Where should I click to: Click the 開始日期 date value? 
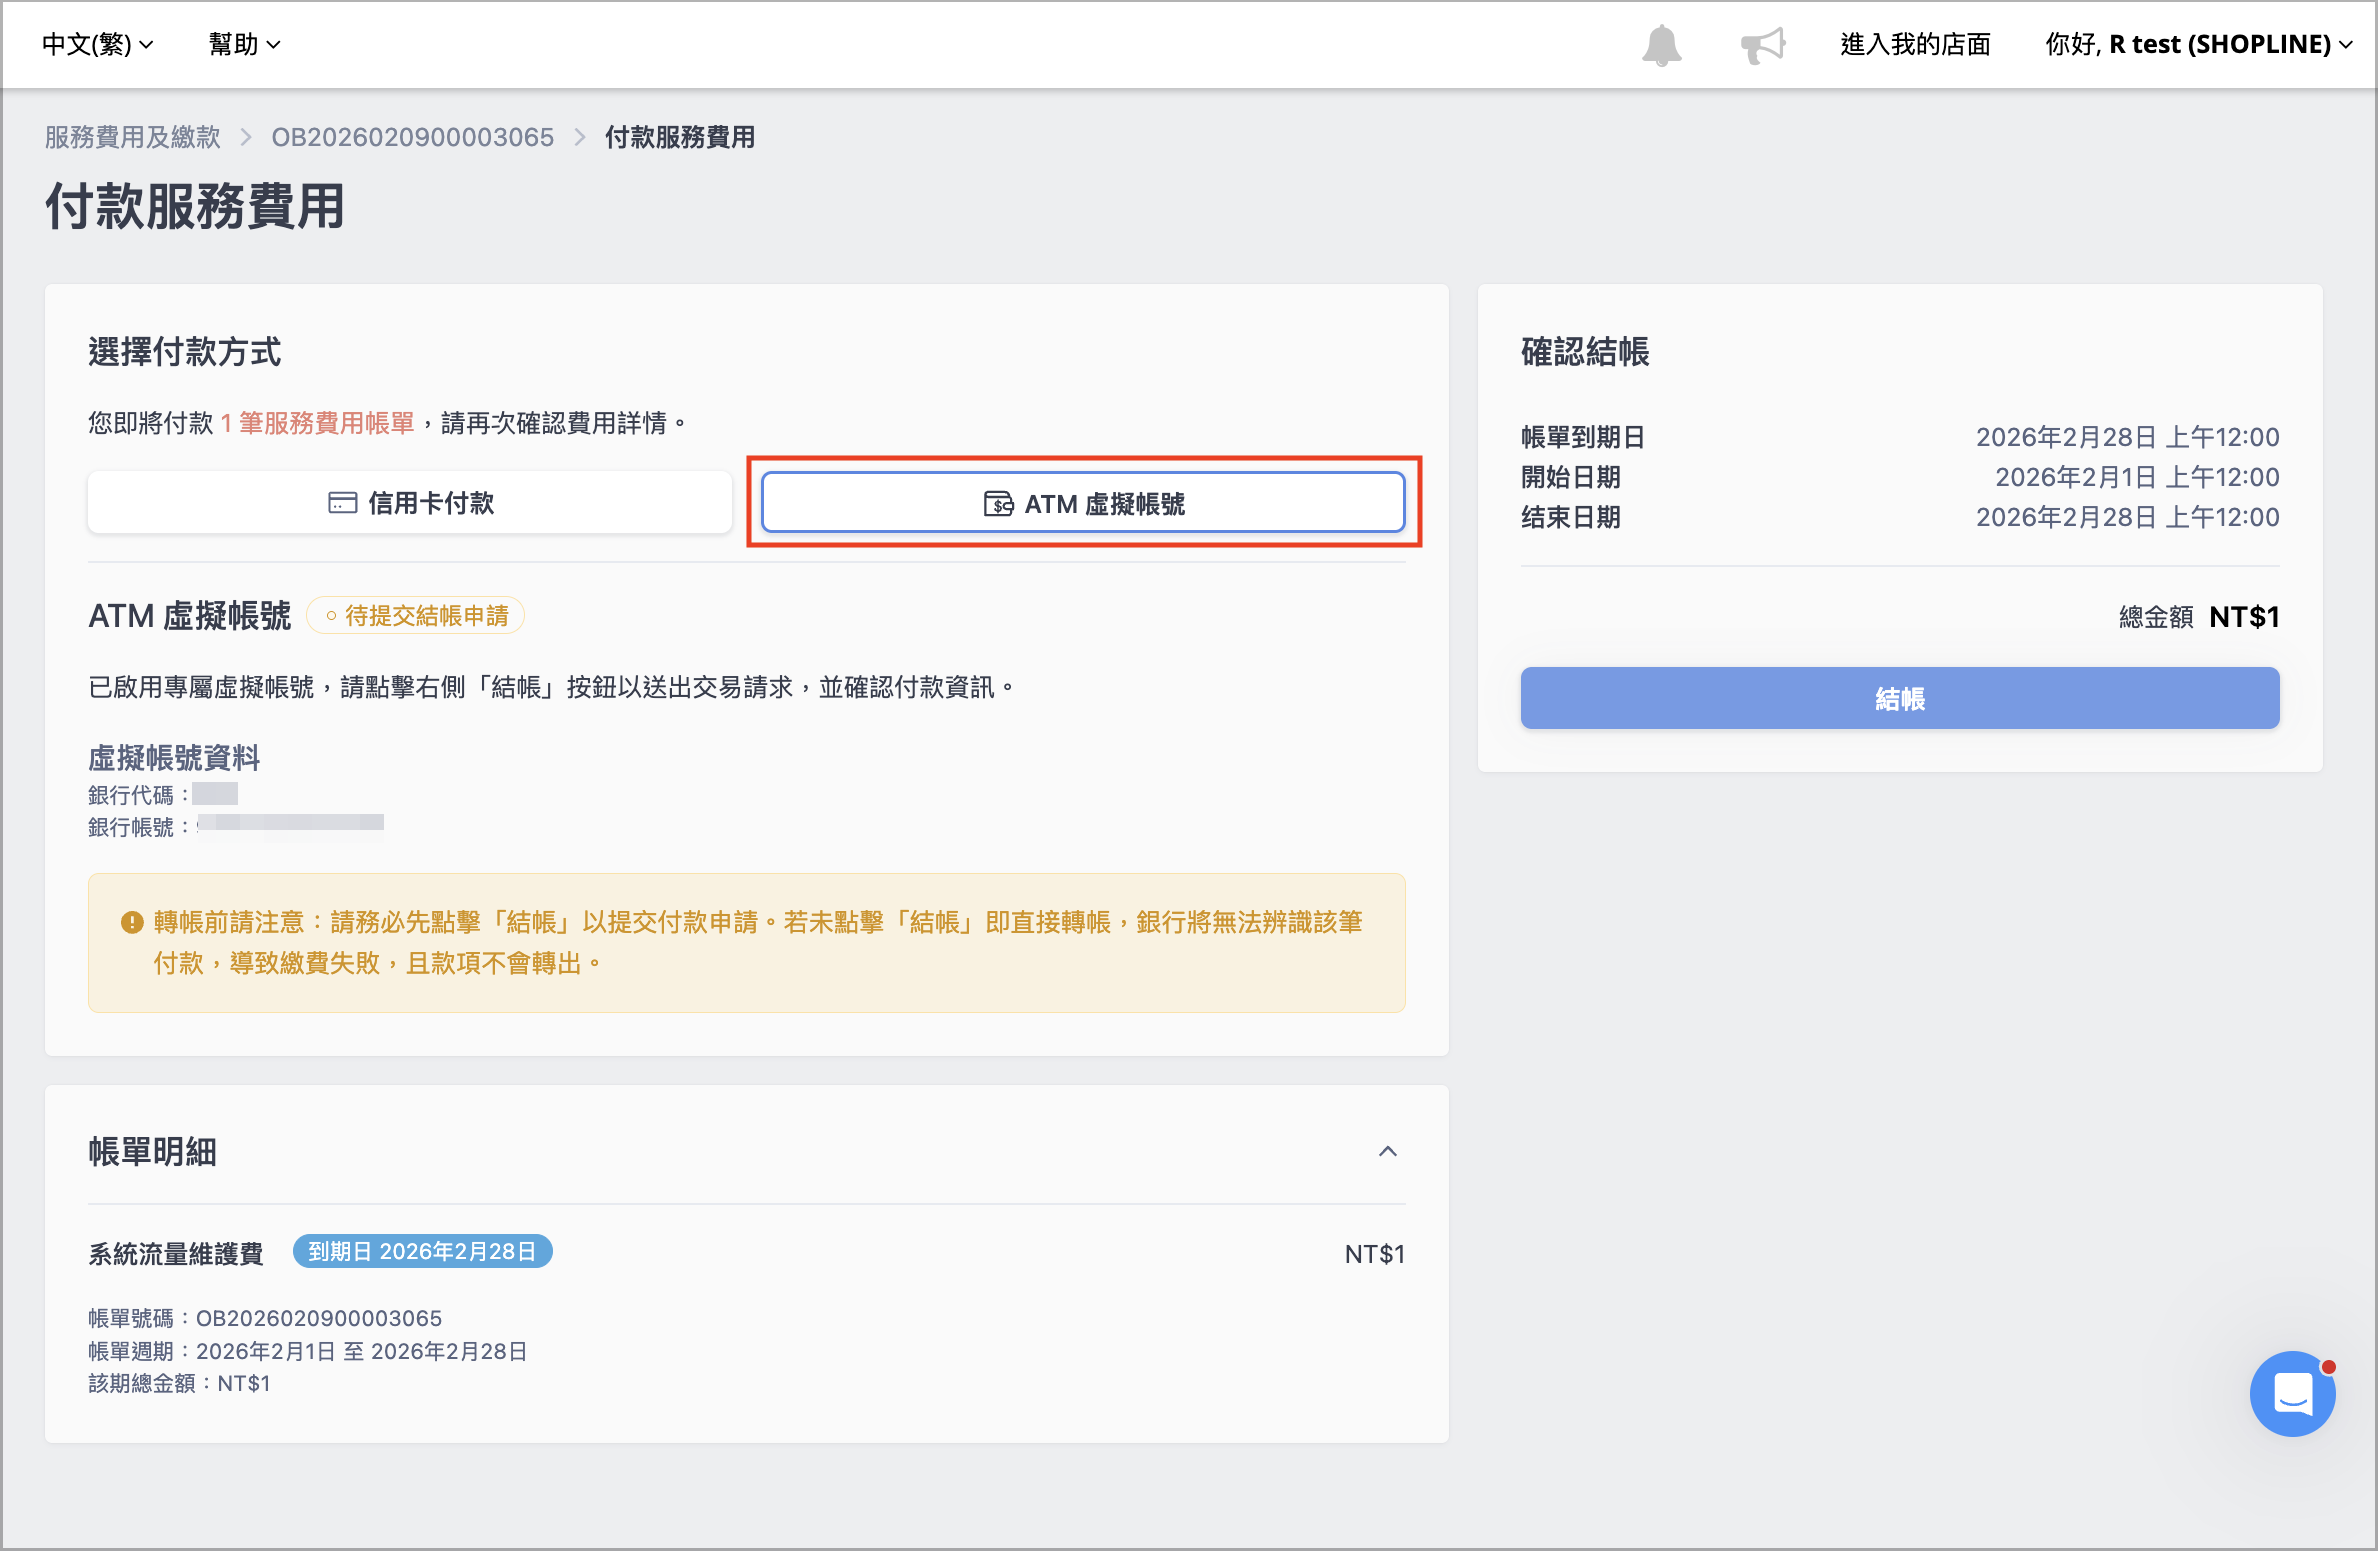tap(2137, 477)
